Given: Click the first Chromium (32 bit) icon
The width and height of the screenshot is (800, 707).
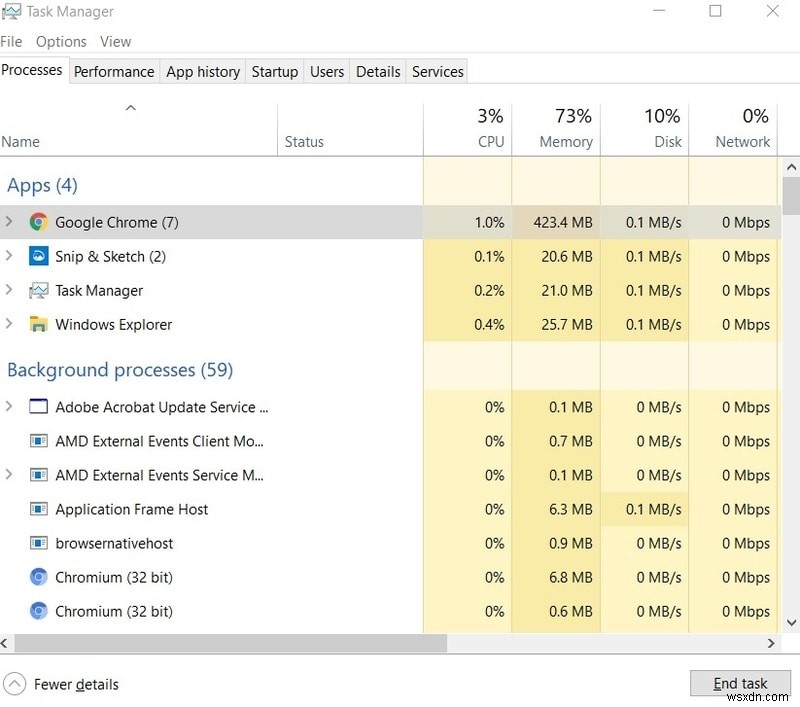Looking at the screenshot, I should [x=38, y=577].
